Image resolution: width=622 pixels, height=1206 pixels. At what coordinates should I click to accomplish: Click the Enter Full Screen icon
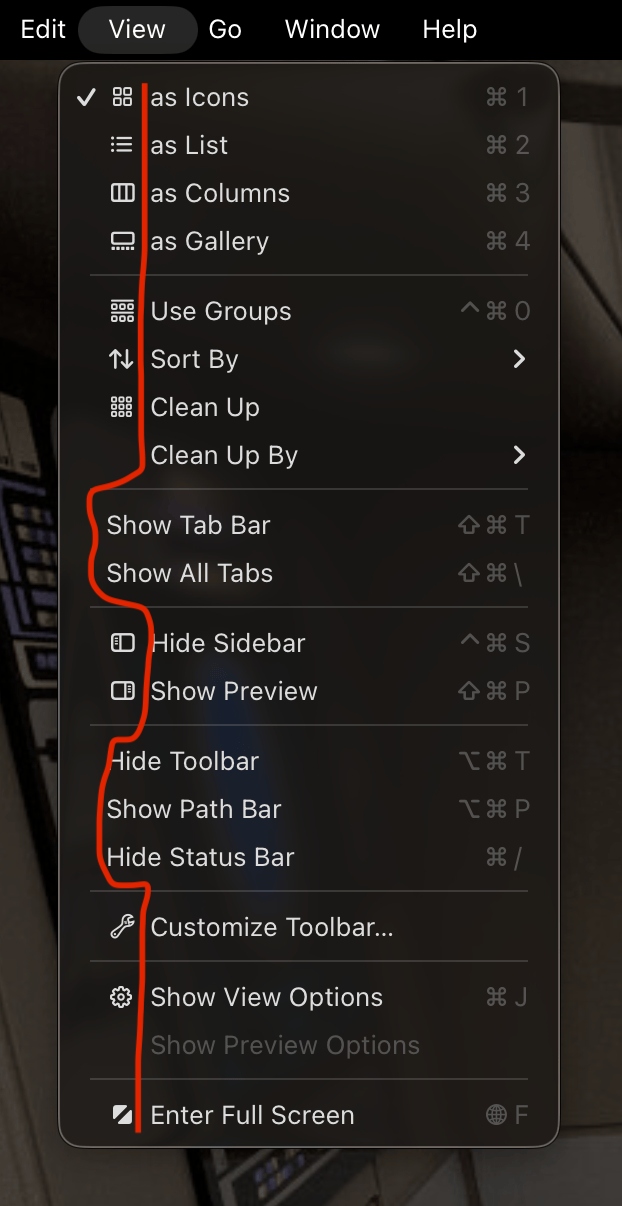122,1115
